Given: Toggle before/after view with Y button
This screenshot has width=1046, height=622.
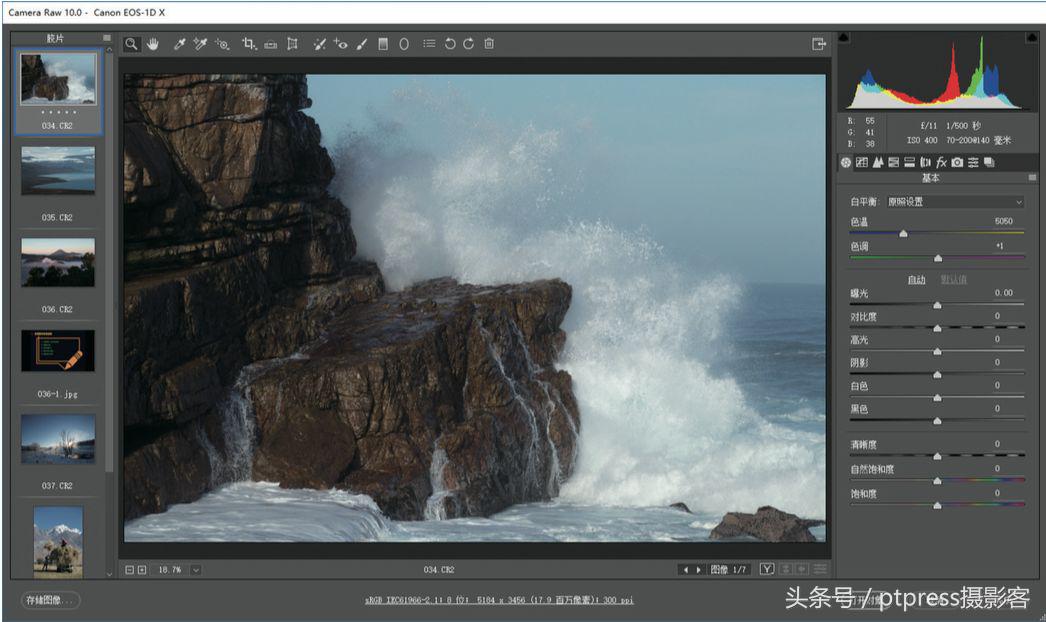Looking at the screenshot, I should [766, 569].
